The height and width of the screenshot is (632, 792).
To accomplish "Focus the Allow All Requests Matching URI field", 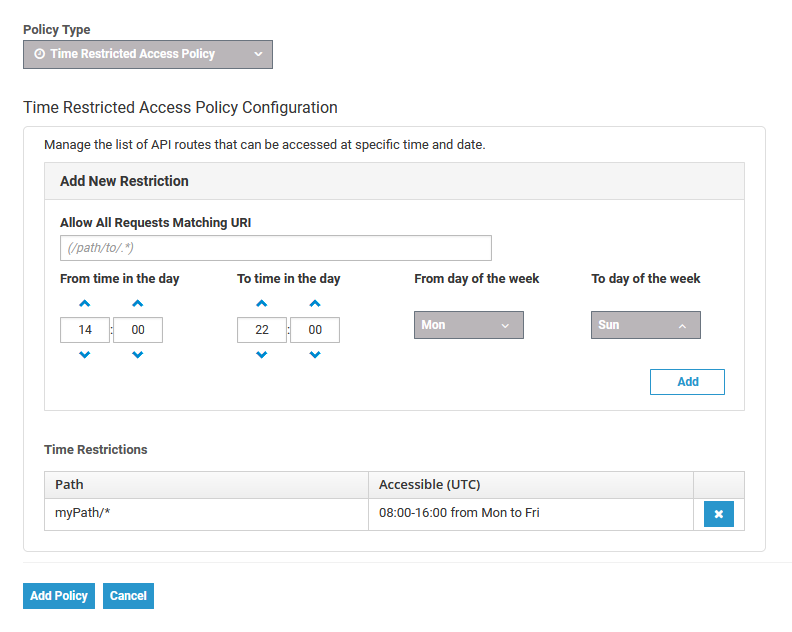I will [275, 248].
